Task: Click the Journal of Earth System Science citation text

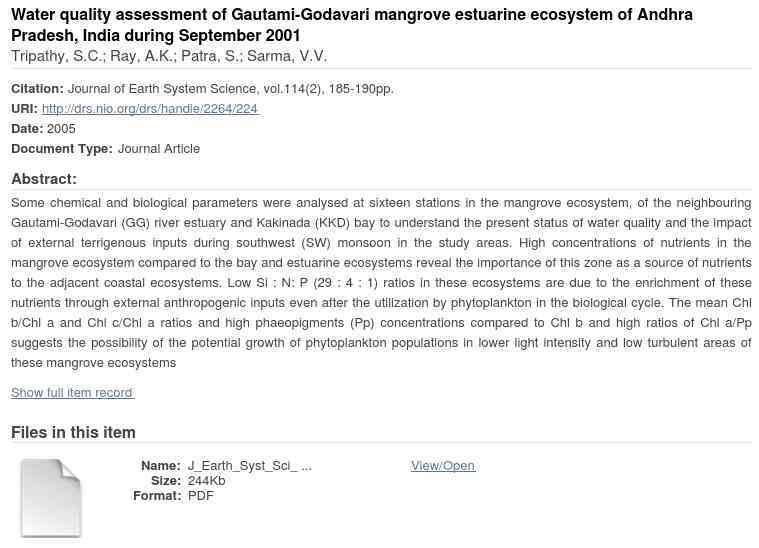Action: 230,89
